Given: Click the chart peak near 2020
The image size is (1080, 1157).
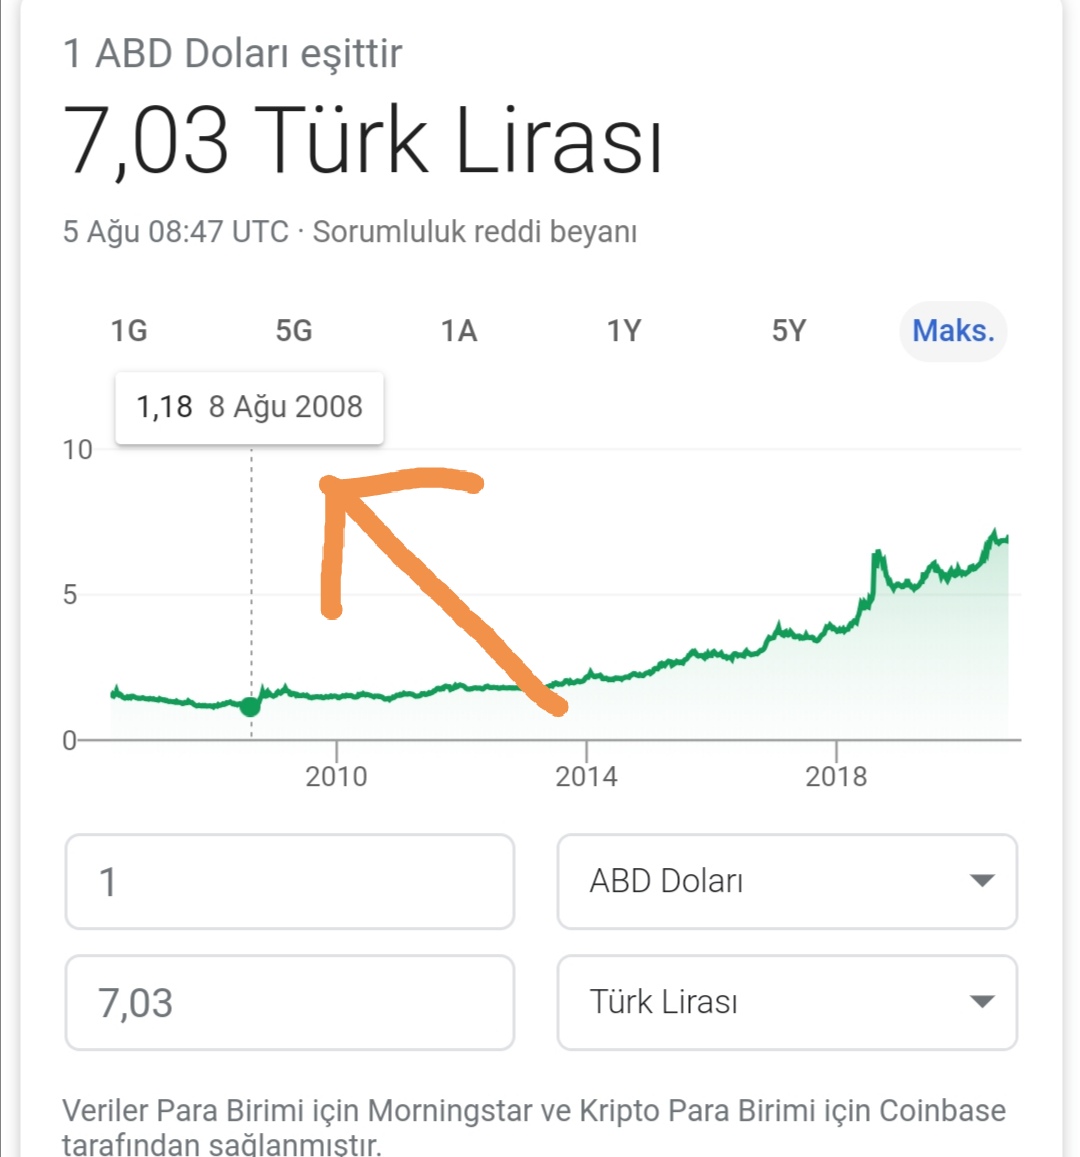Looking at the screenshot, I should click(x=995, y=533).
